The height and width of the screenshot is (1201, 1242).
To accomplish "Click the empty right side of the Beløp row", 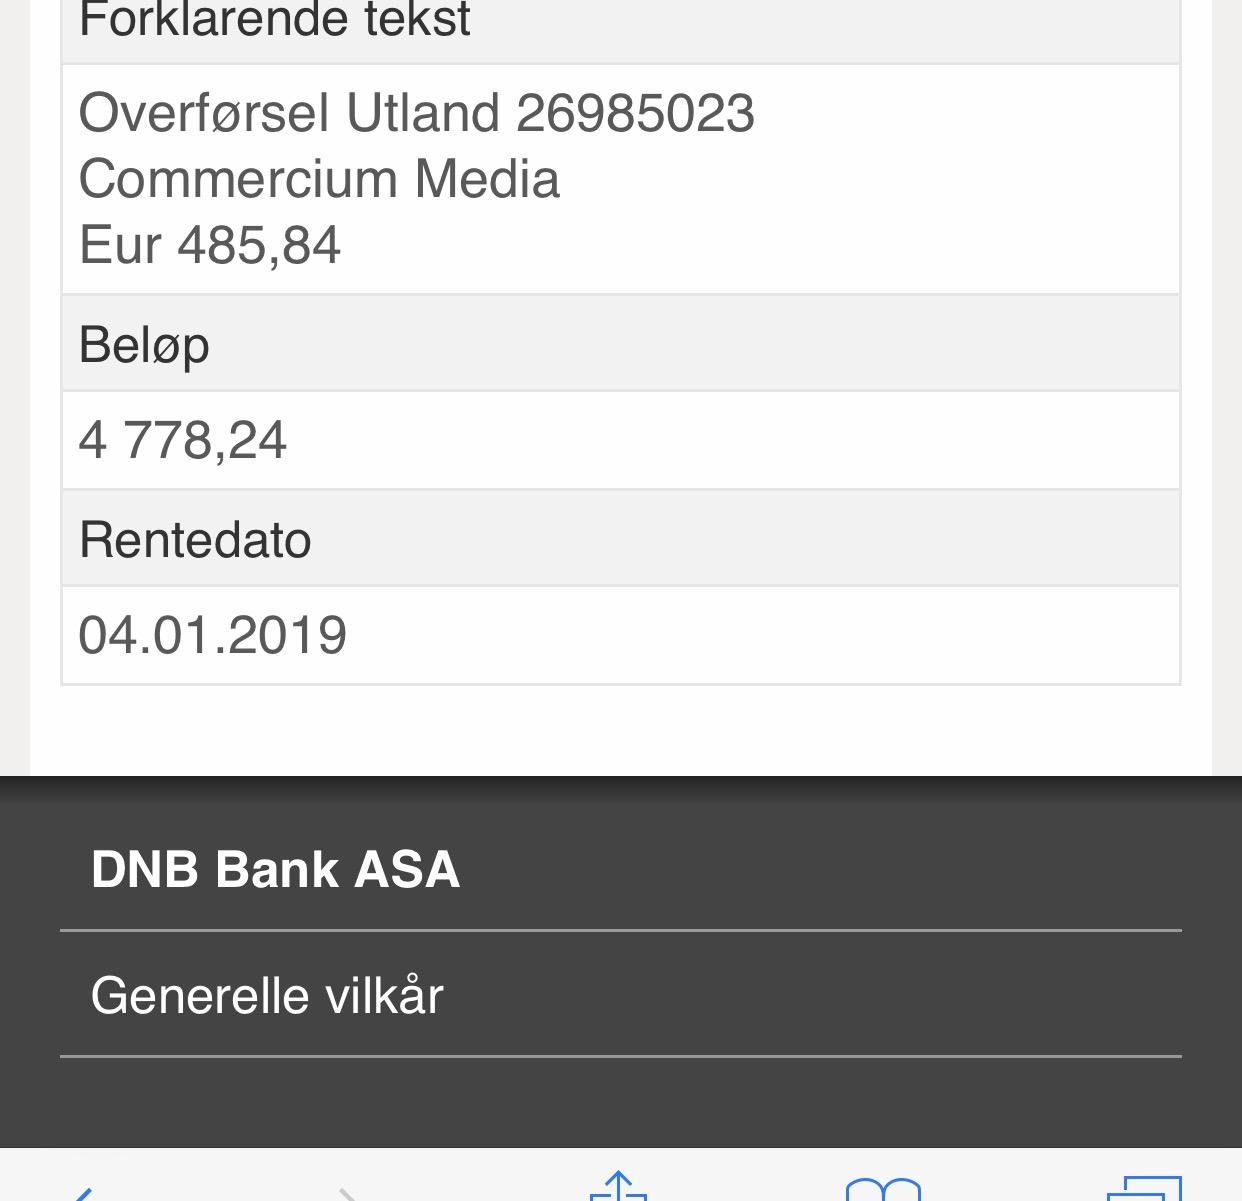I will tap(900, 345).
